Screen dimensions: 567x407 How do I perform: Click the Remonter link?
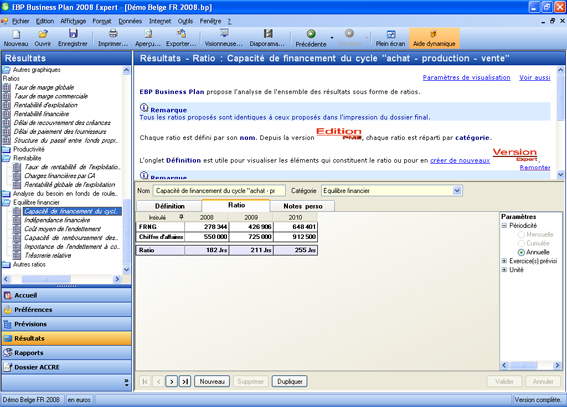pyautogui.click(x=535, y=167)
